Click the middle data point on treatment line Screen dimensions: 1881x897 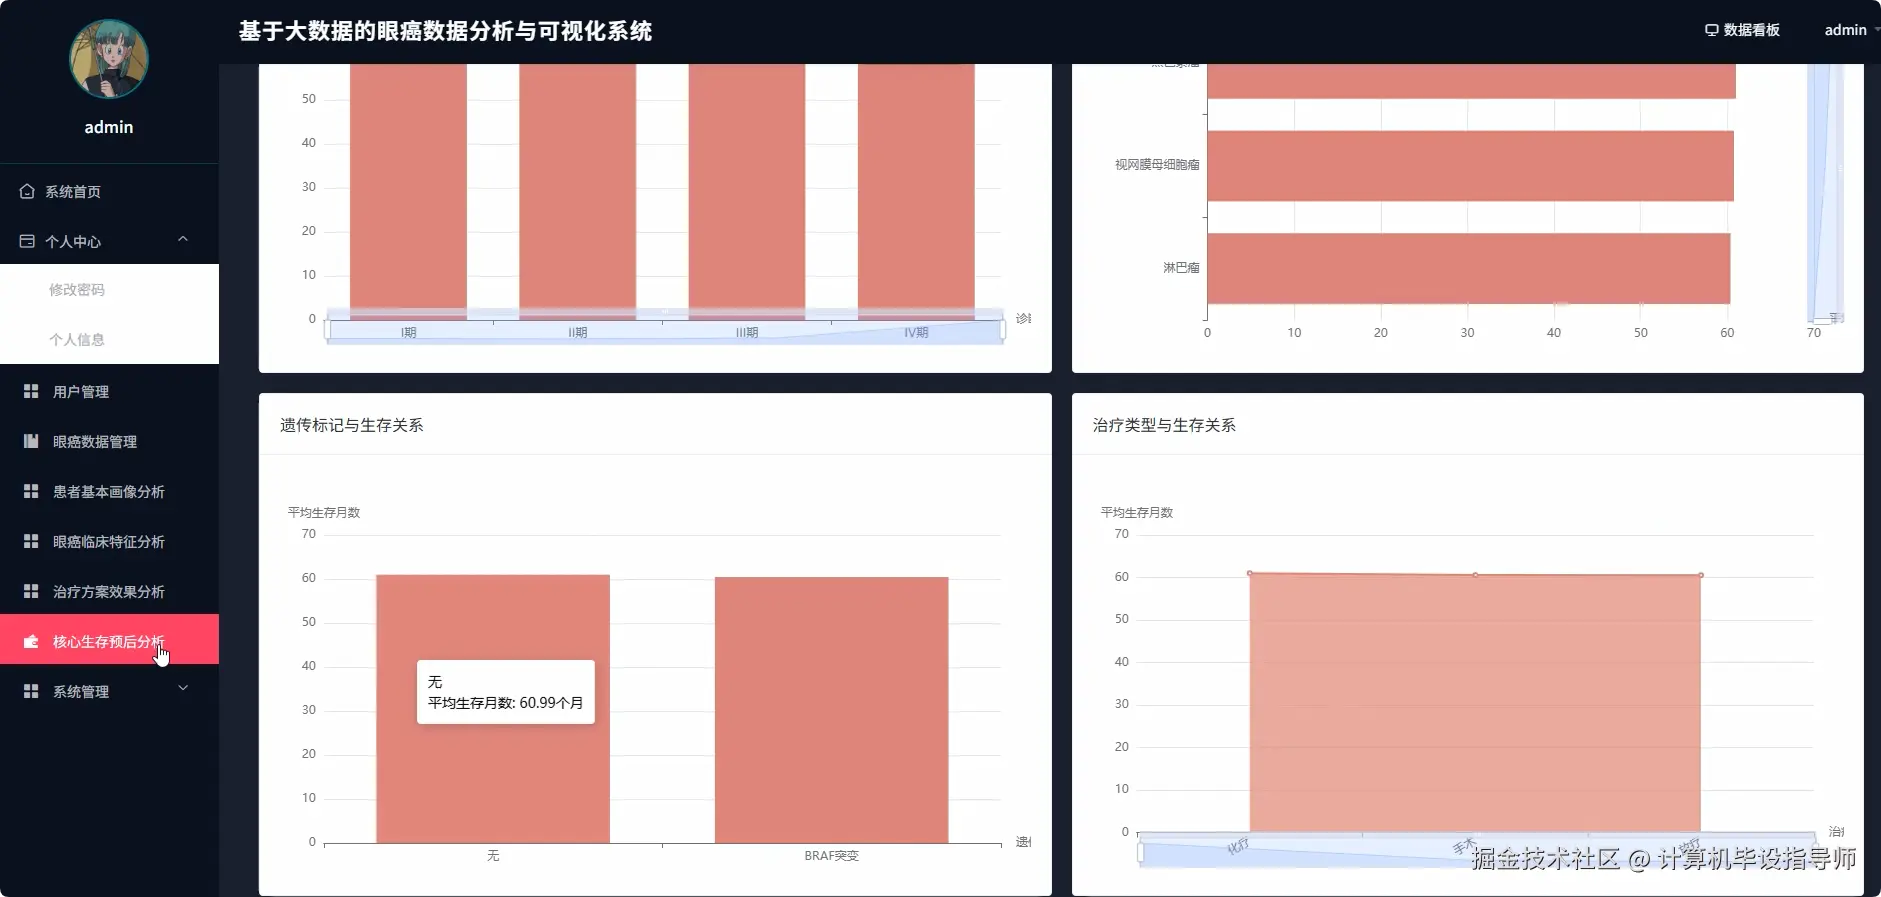[x=1475, y=575]
